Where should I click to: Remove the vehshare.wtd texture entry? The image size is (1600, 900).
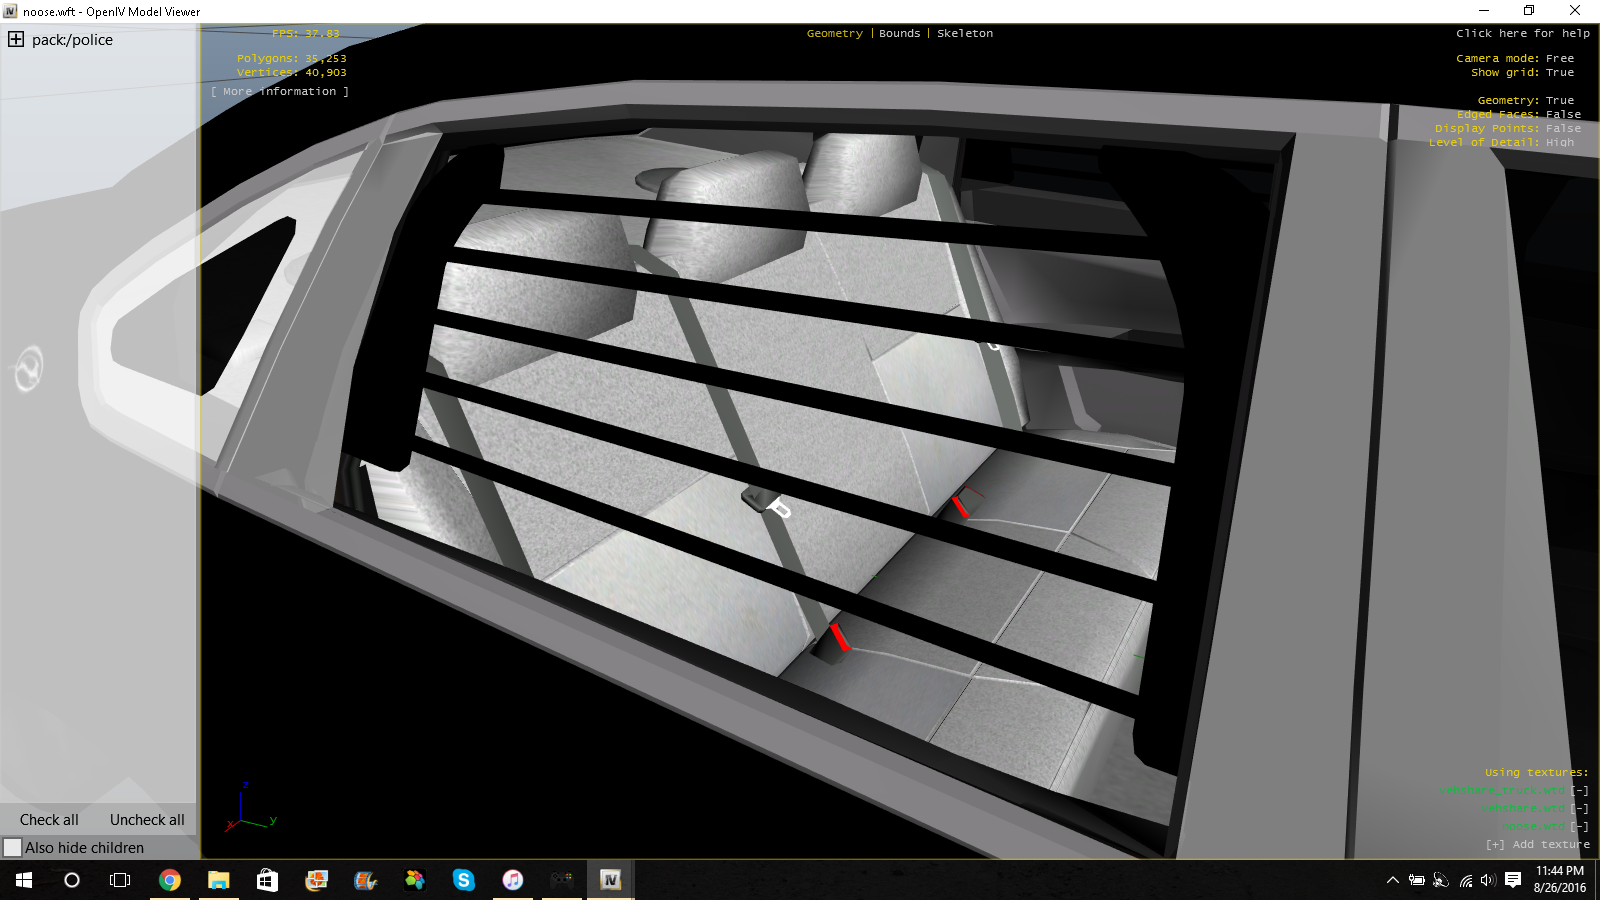pos(1579,808)
